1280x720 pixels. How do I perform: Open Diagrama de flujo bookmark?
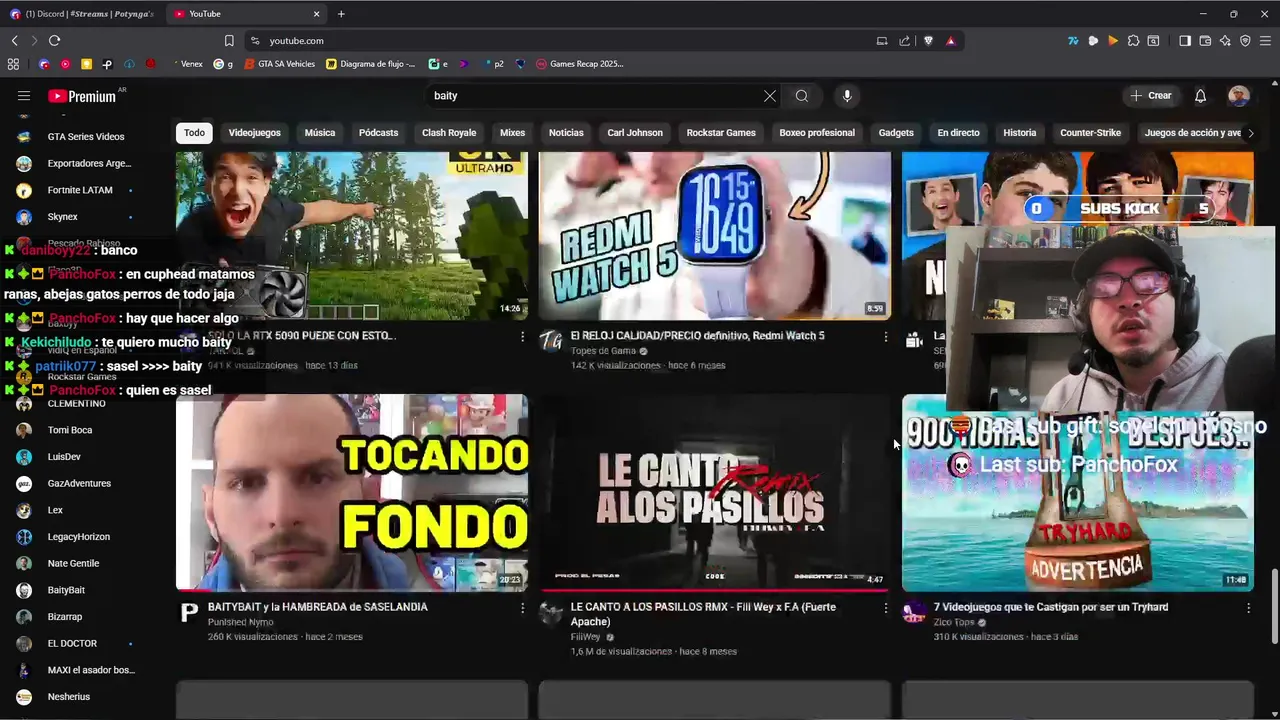click(370, 64)
